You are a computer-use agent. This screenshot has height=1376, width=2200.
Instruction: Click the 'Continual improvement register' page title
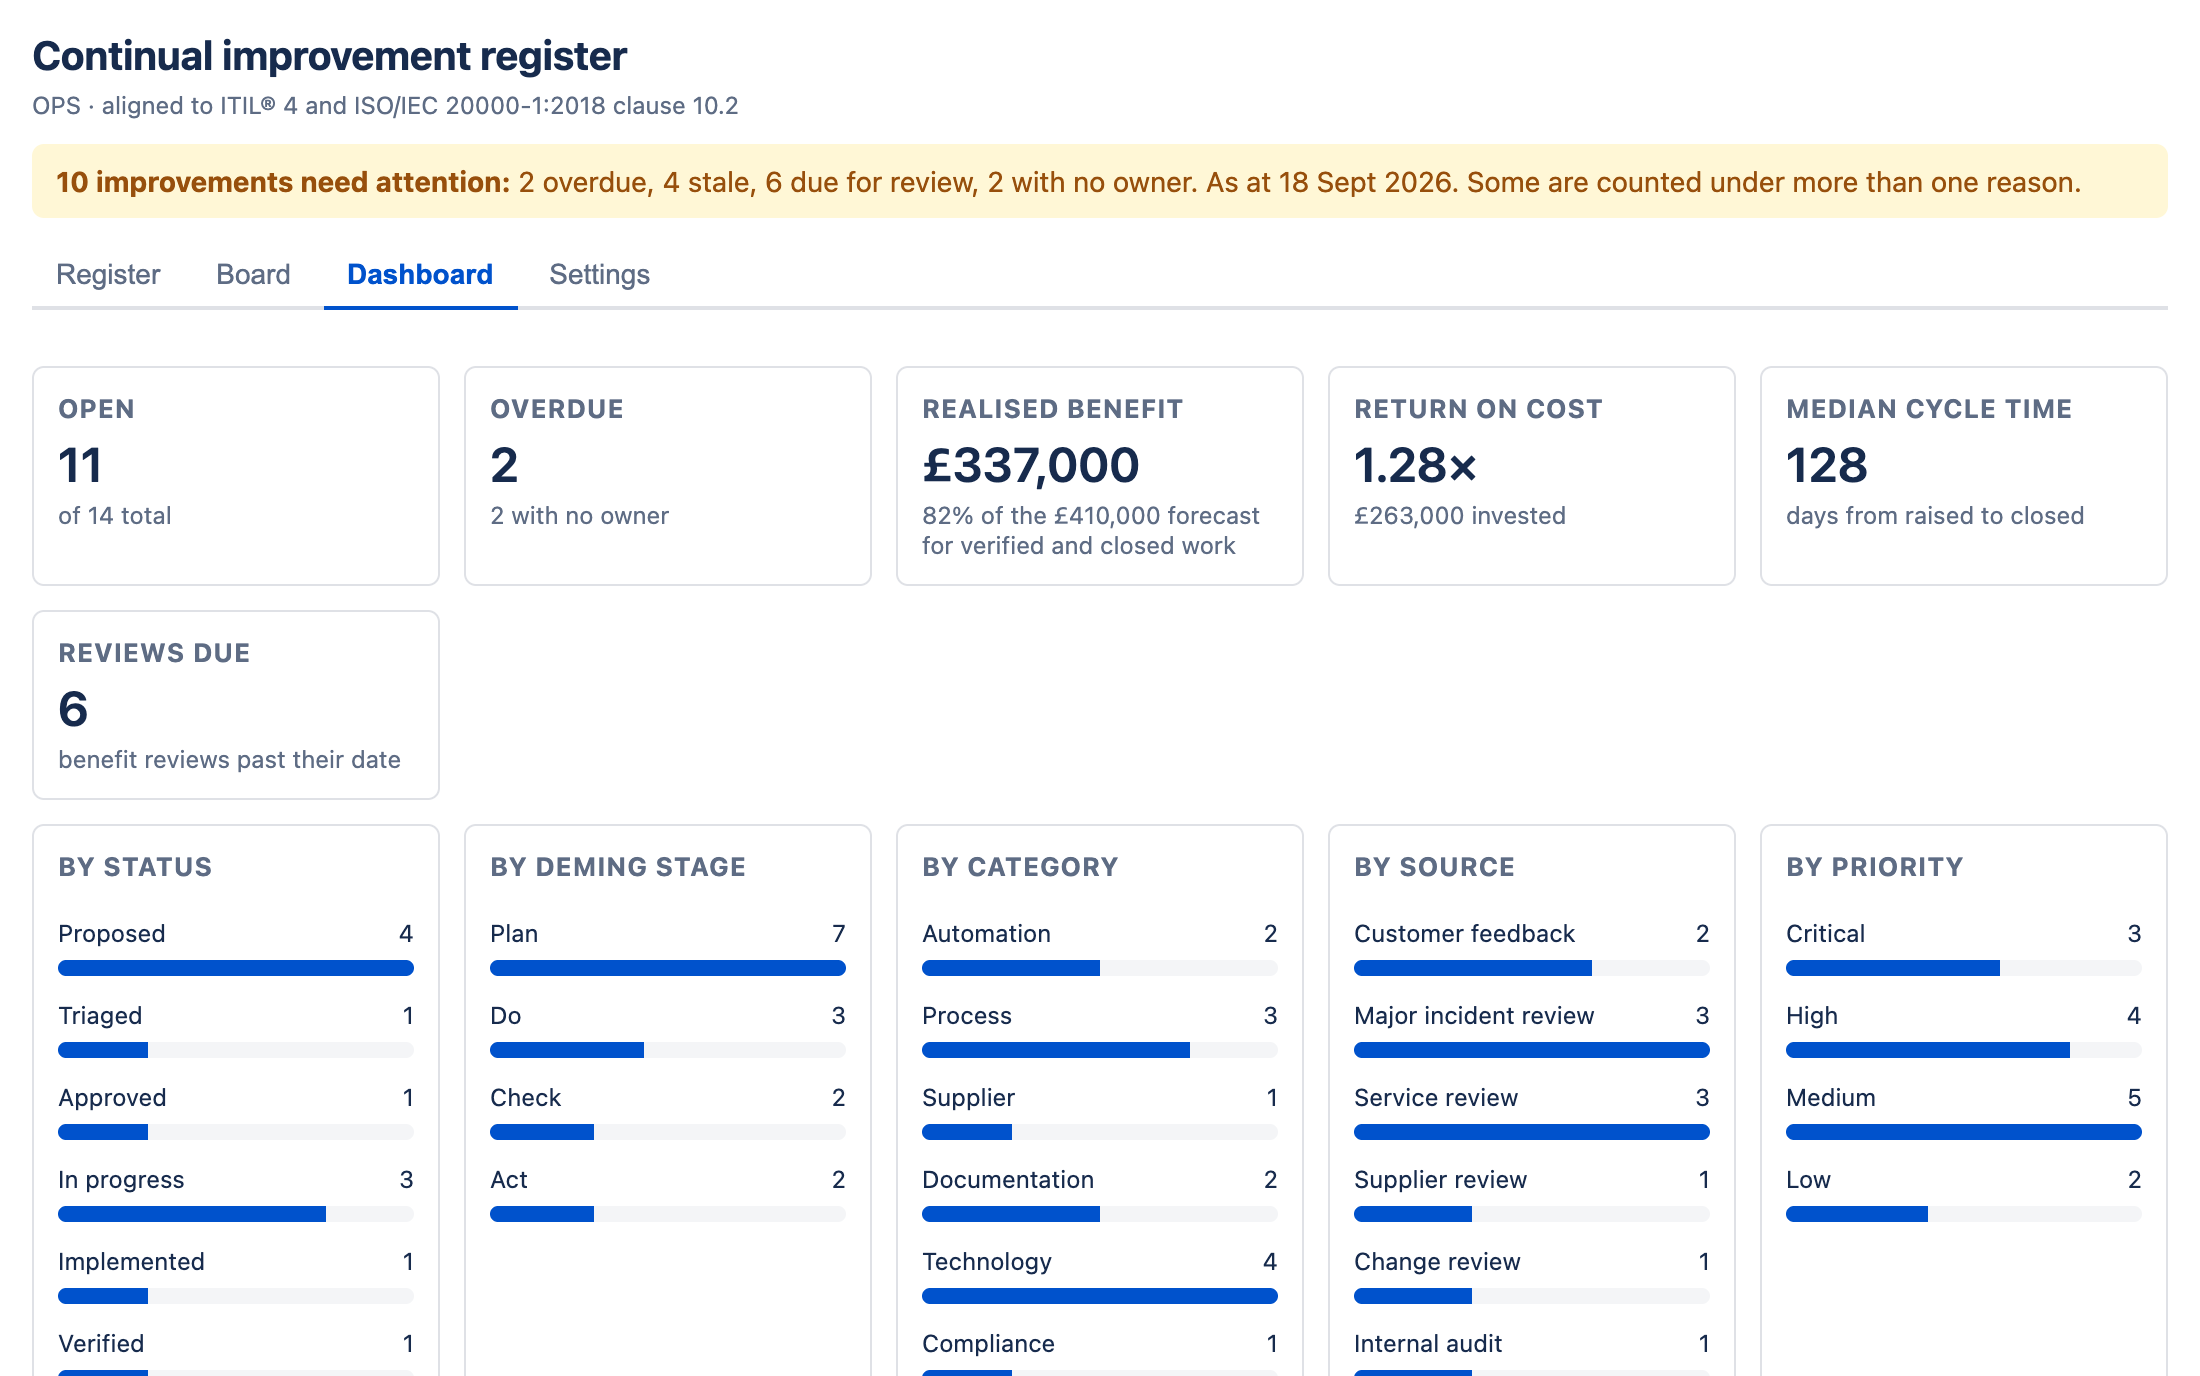330,56
